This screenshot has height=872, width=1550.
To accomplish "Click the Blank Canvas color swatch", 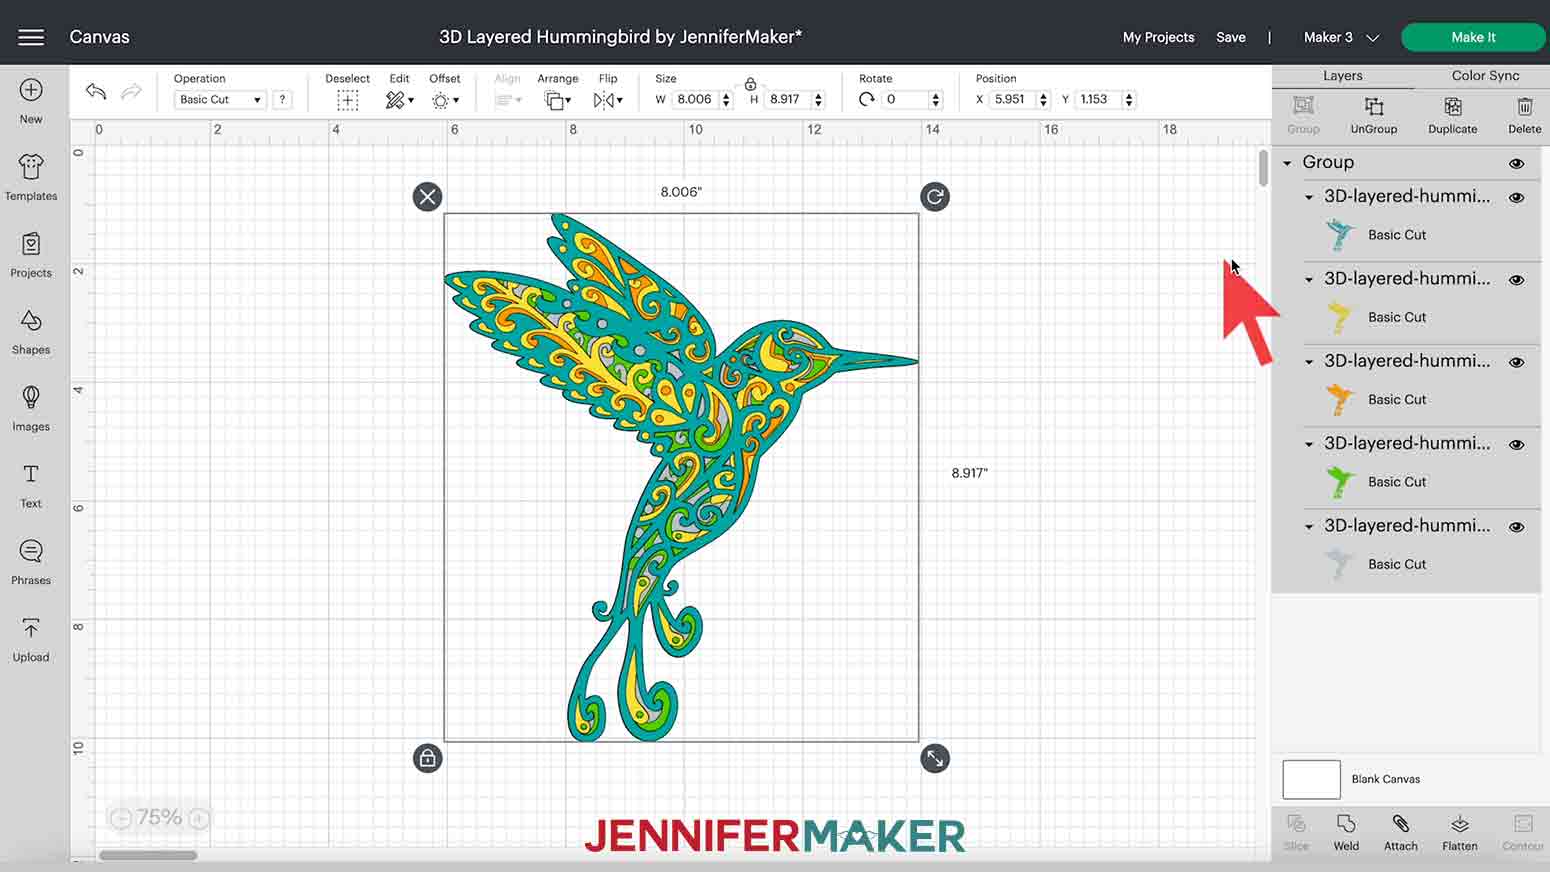I will click(x=1311, y=779).
